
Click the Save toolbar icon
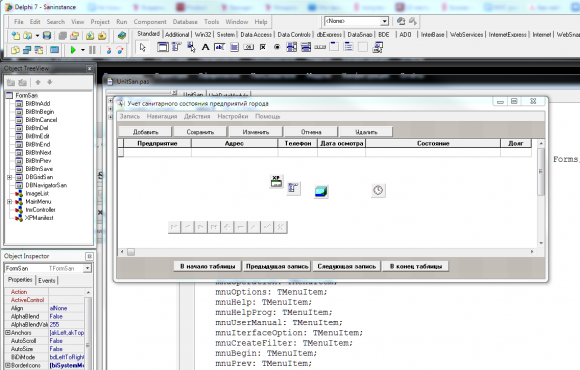click(x=47, y=36)
